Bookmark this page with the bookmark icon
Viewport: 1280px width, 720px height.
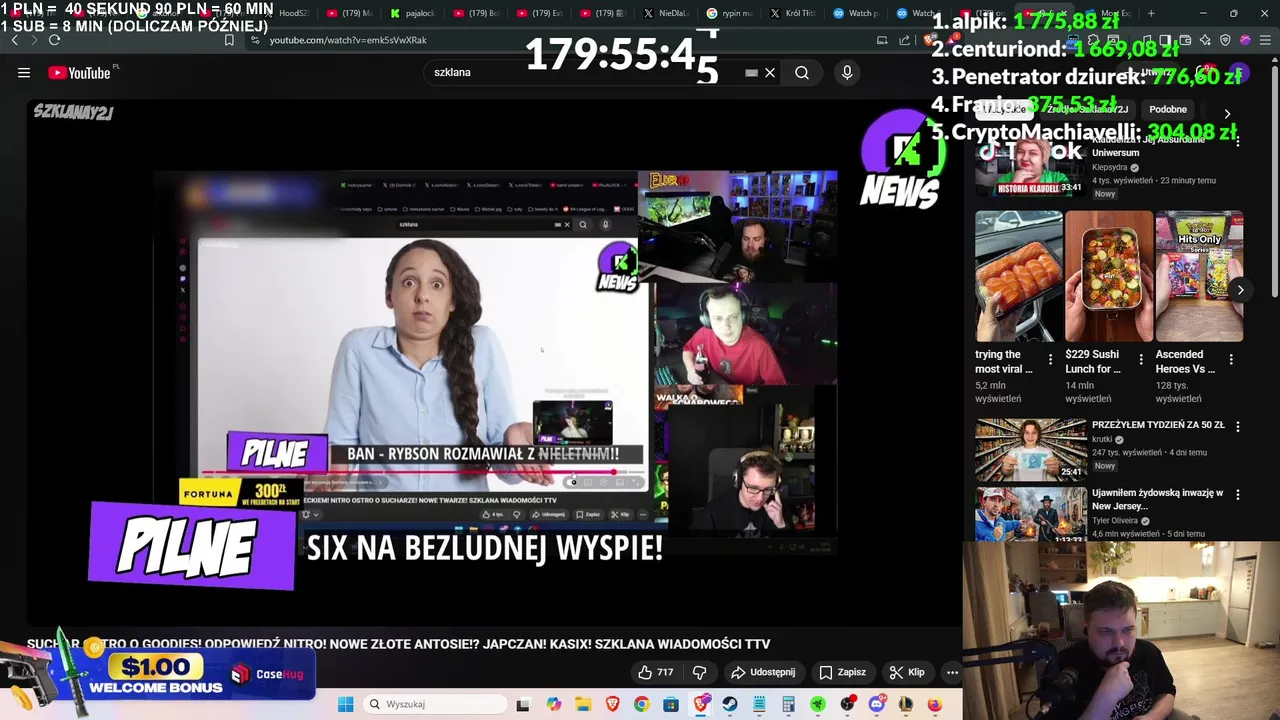click(229, 40)
